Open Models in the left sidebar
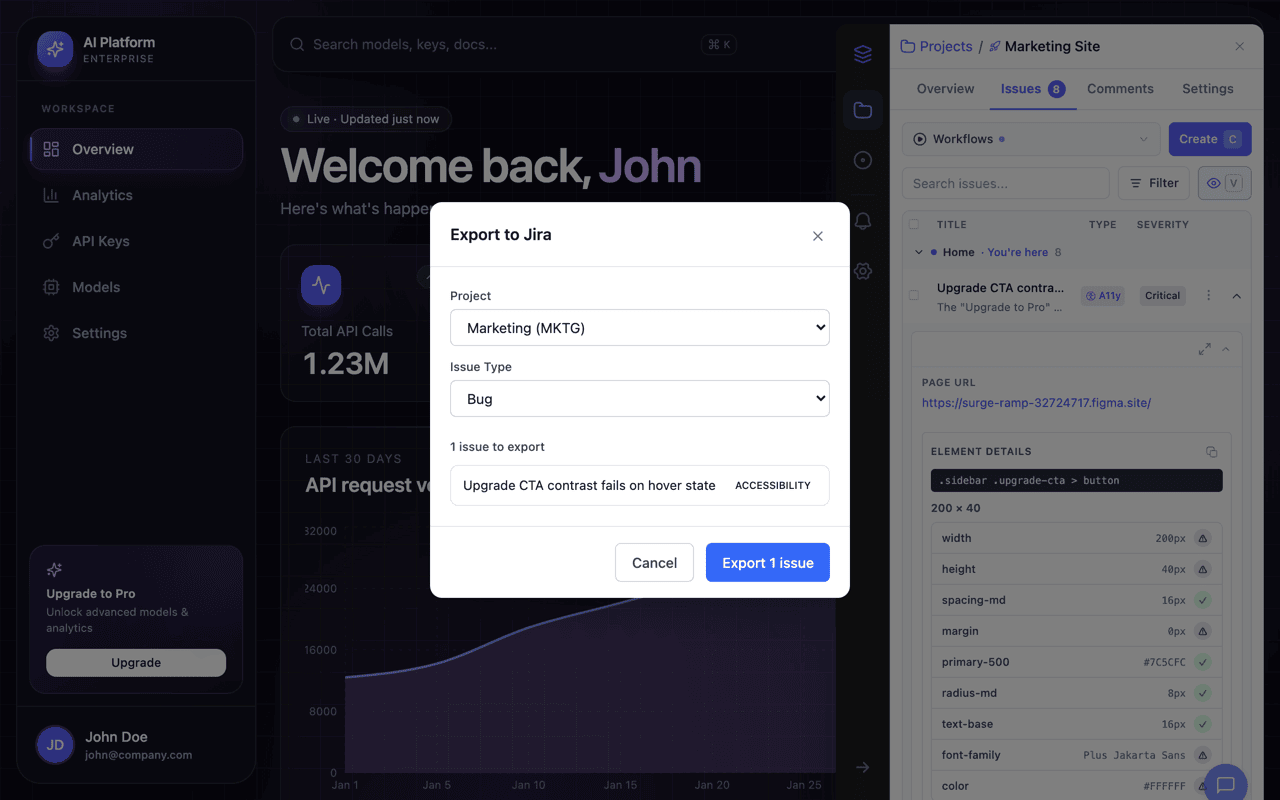The height and width of the screenshot is (800, 1280). coord(137,287)
